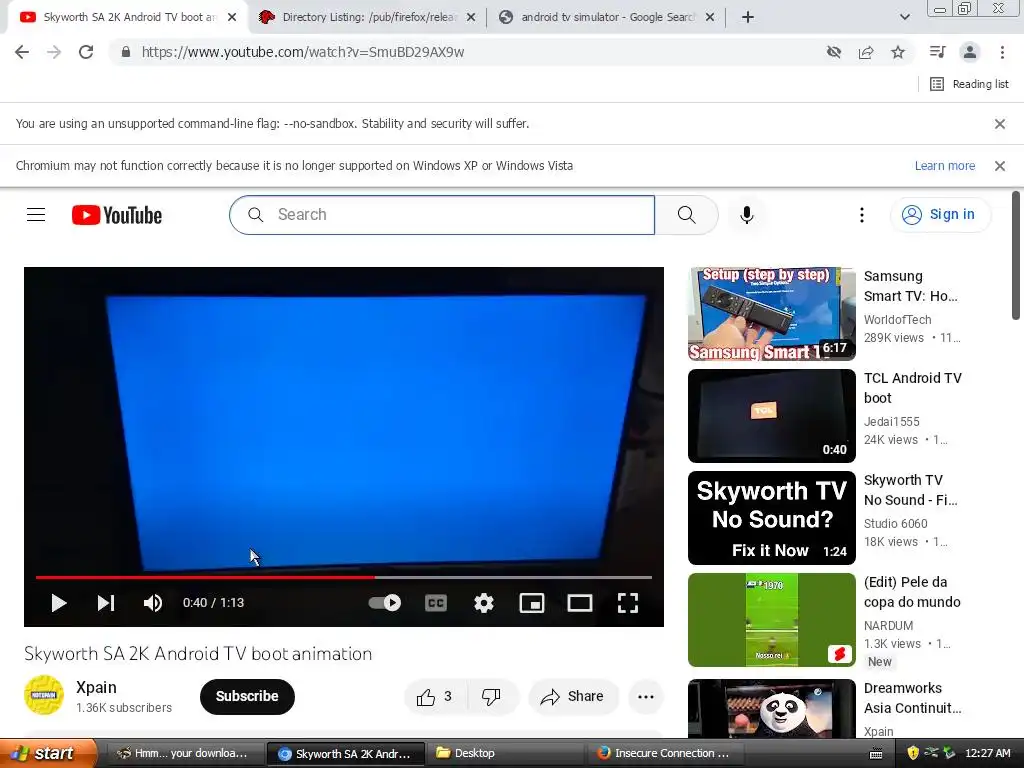Image resolution: width=1024 pixels, height=768 pixels.
Task: Open TCL Android TV boot thumbnail
Action: pos(771,415)
